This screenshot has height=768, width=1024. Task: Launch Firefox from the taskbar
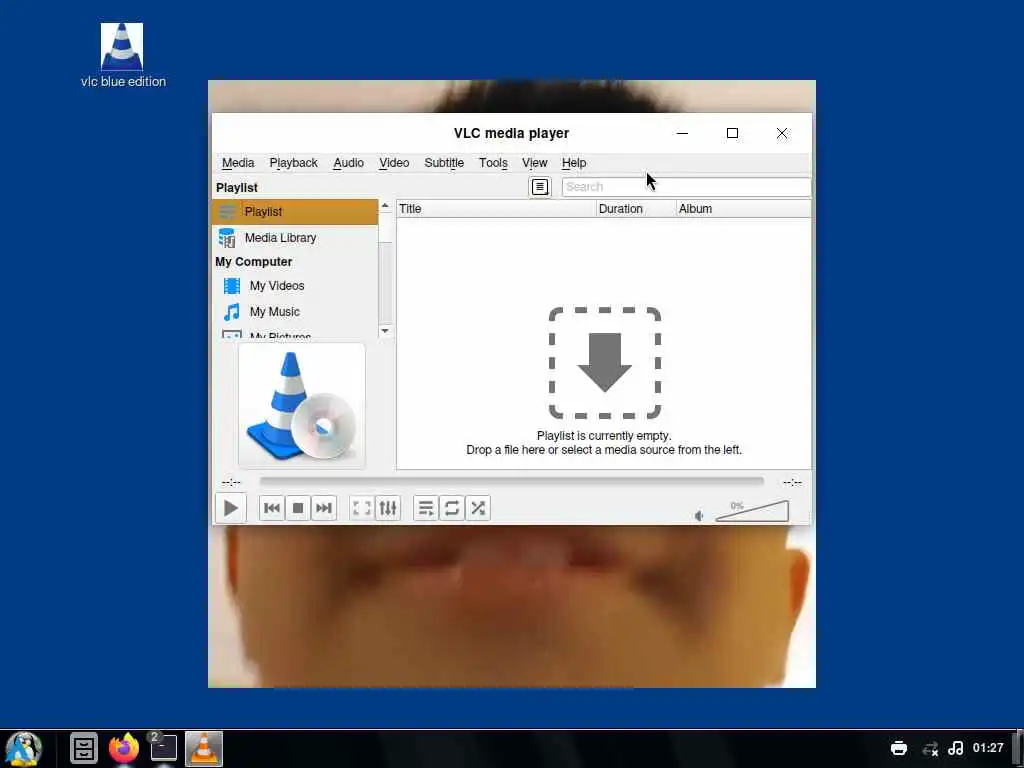pyautogui.click(x=124, y=748)
